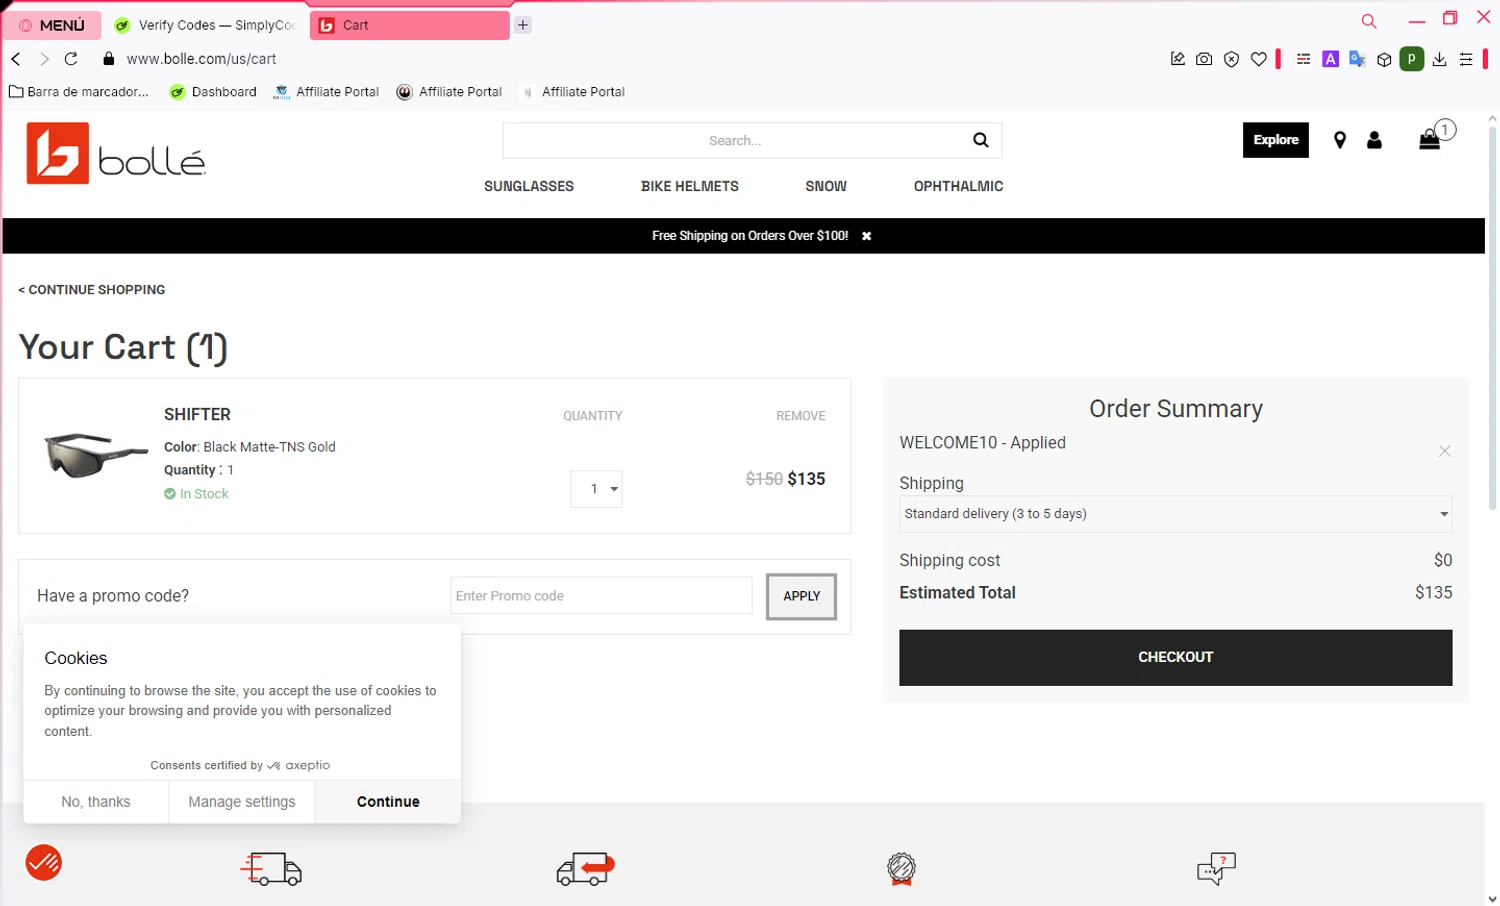Dismiss the Free Shipping banner with X

point(867,236)
